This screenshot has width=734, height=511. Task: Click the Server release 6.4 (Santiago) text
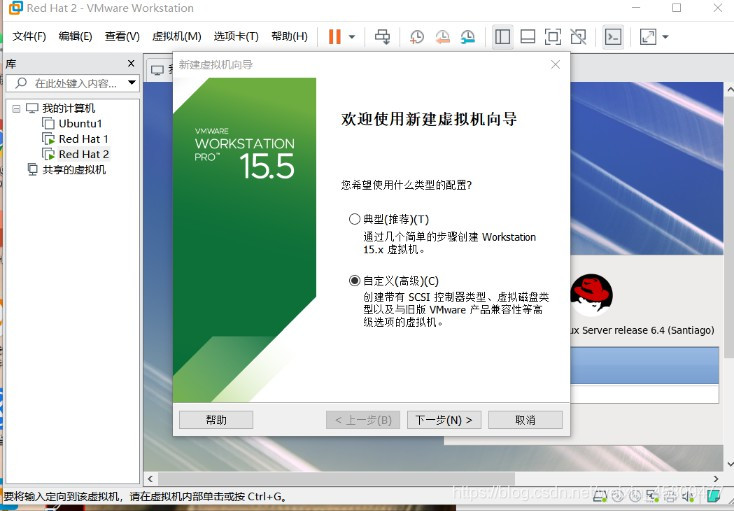point(648,330)
